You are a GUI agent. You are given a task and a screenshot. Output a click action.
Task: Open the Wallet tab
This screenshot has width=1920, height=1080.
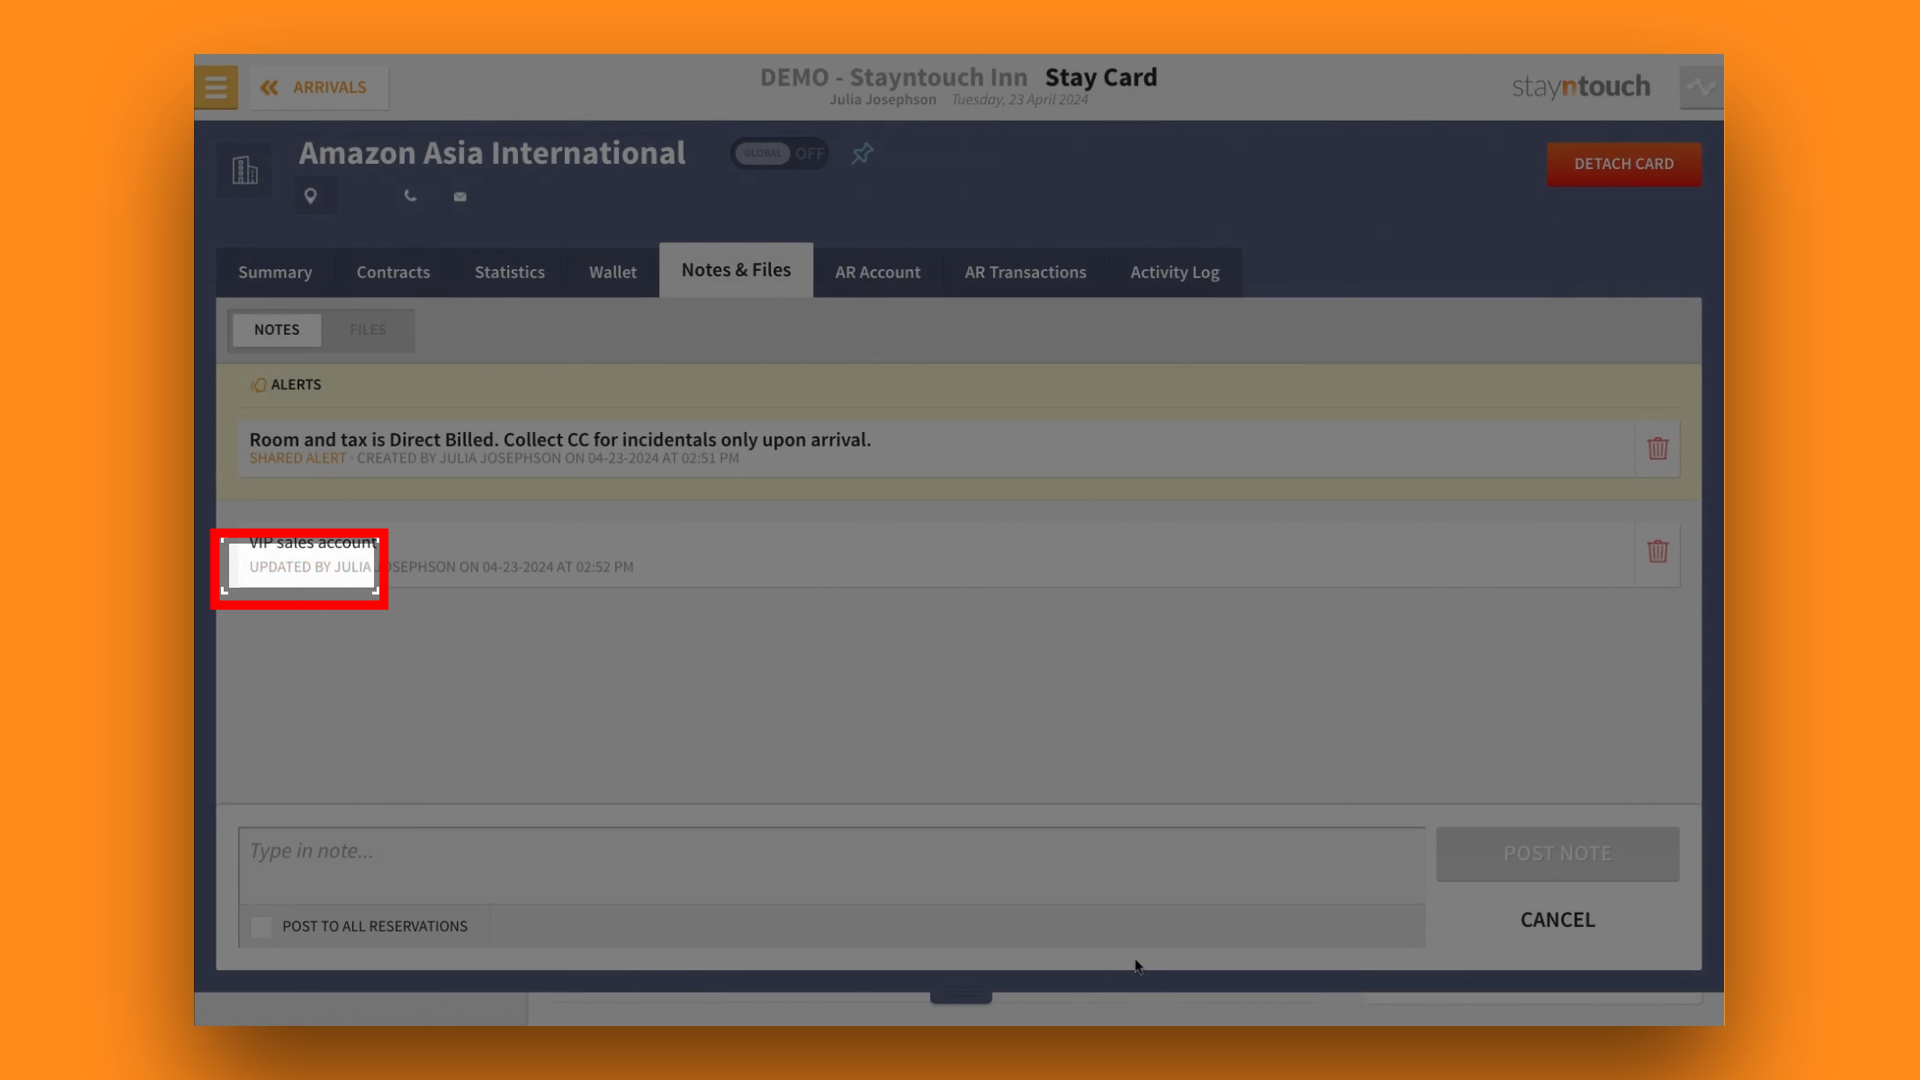pyautogui.click(x=612, y=272)
